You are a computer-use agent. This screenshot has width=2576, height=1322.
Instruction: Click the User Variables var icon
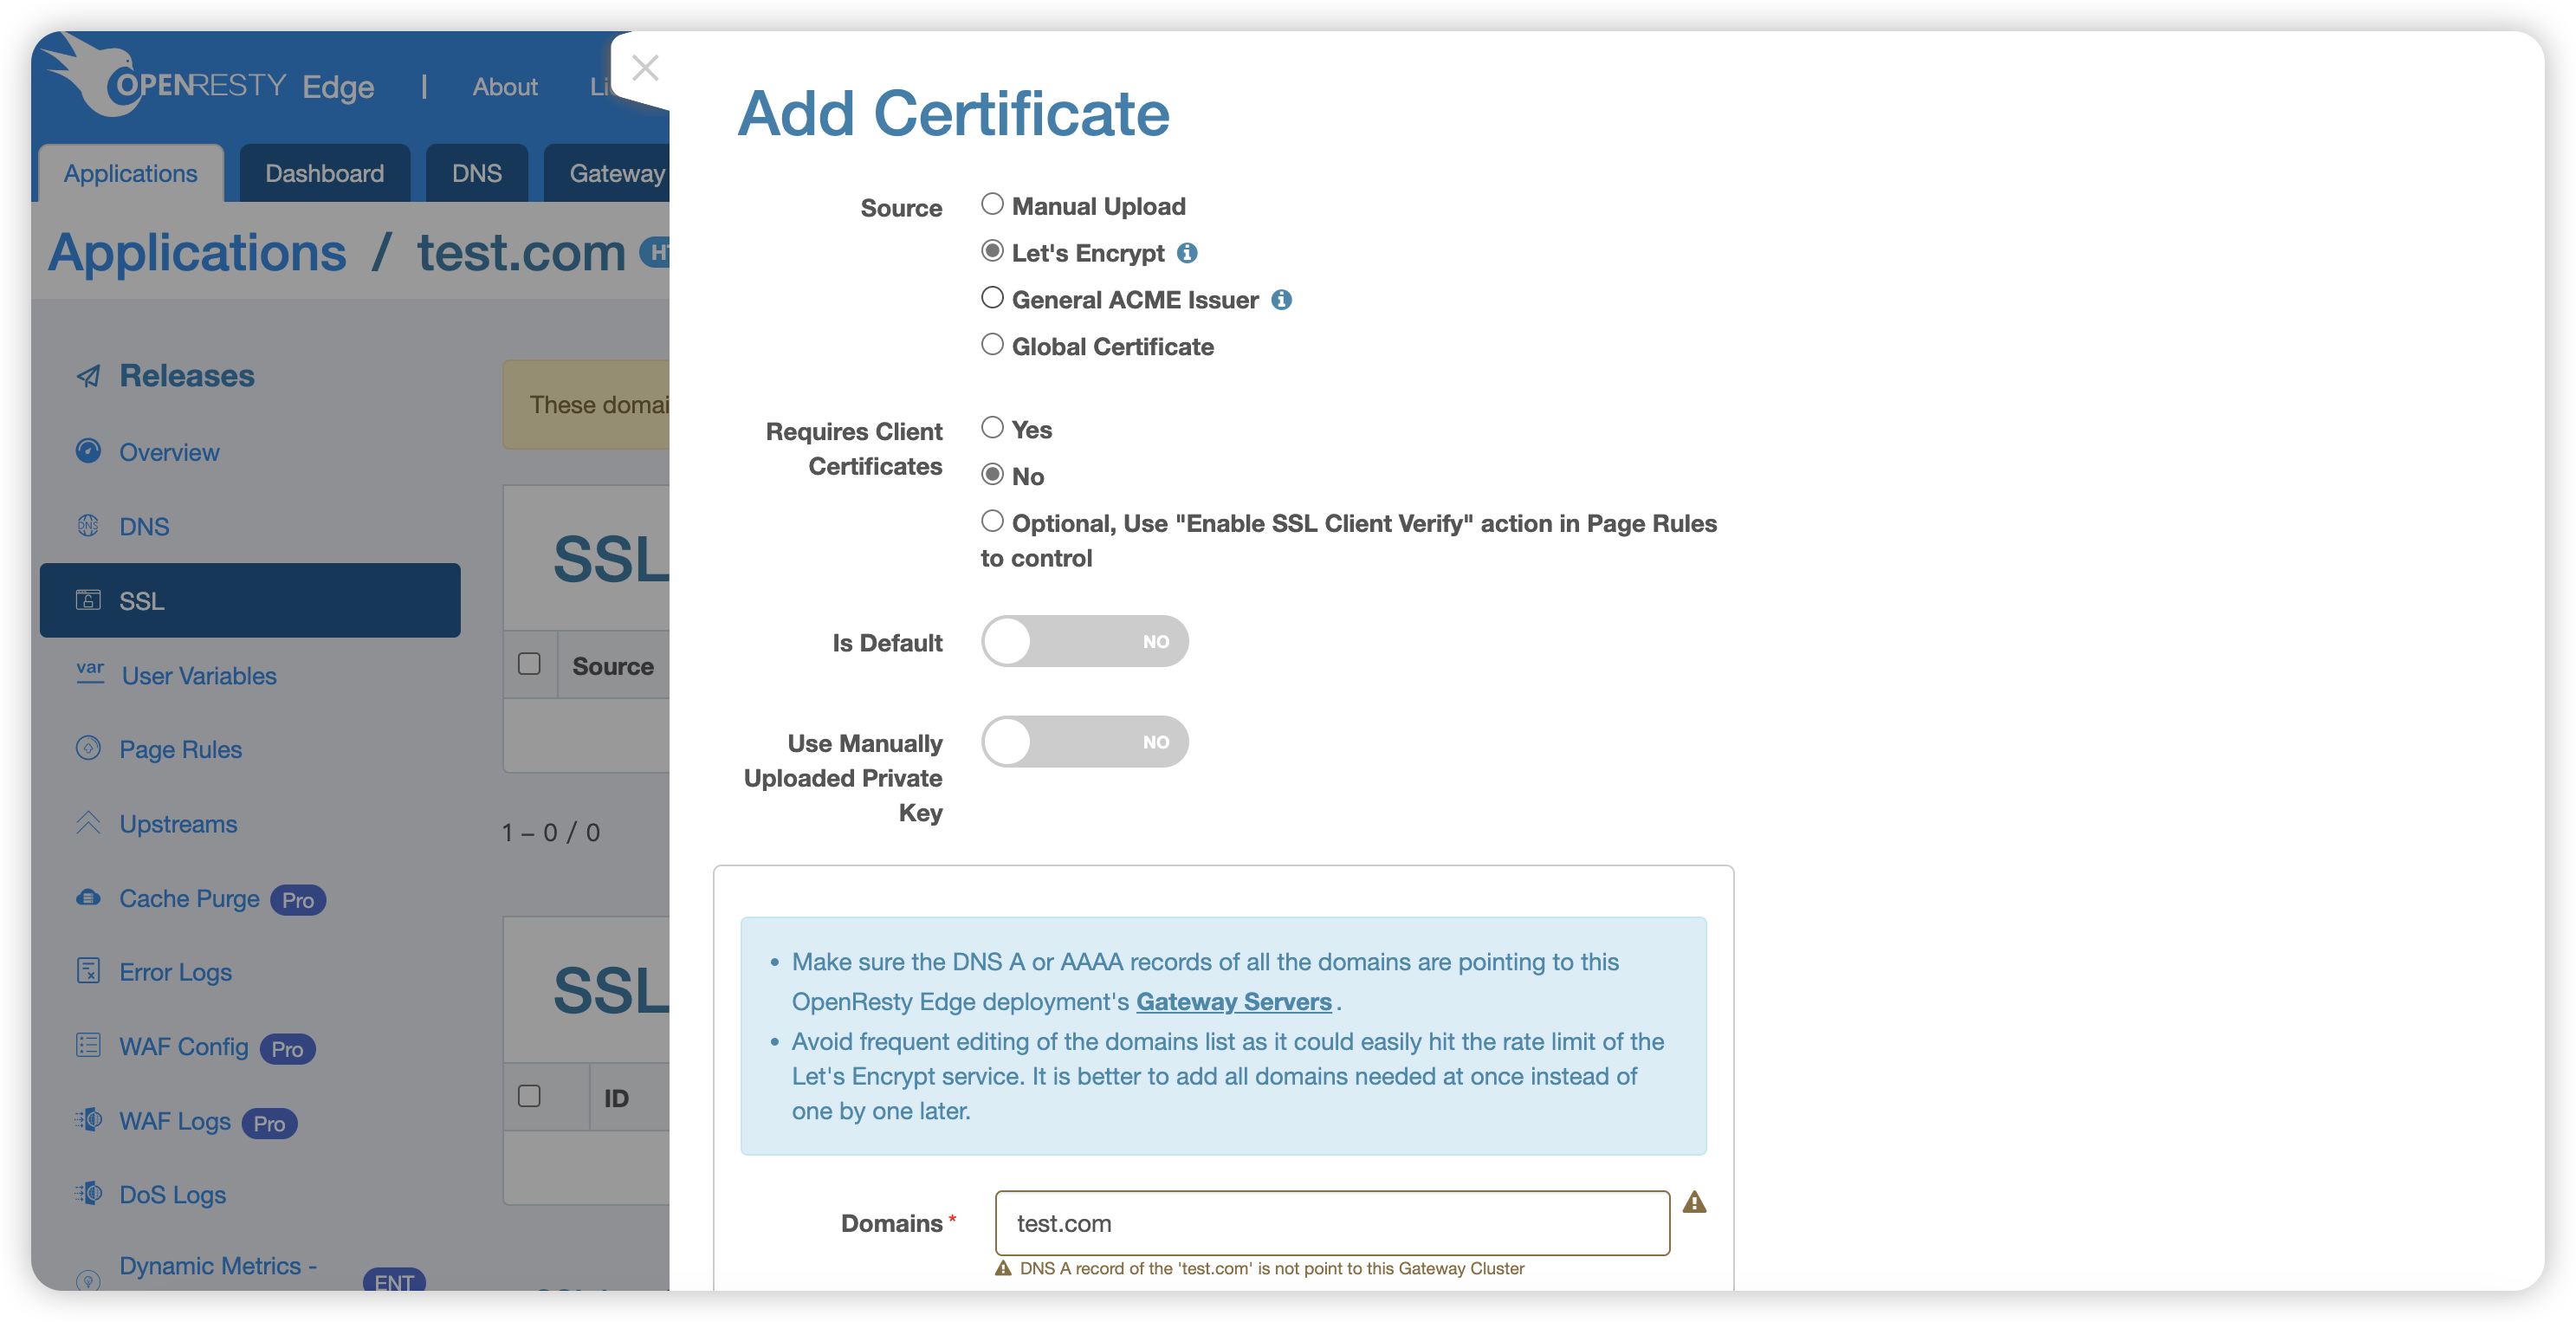click(90, 671)
